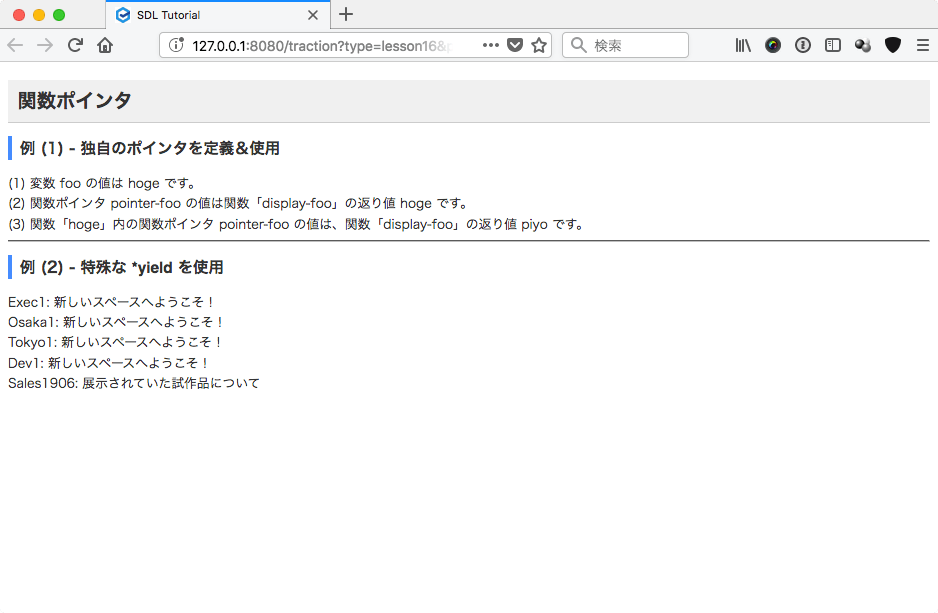Image resolution: width=938 pixels, height=613 pixels.
Task: Open the page actions three-dot menu
Action: [491, 45]
